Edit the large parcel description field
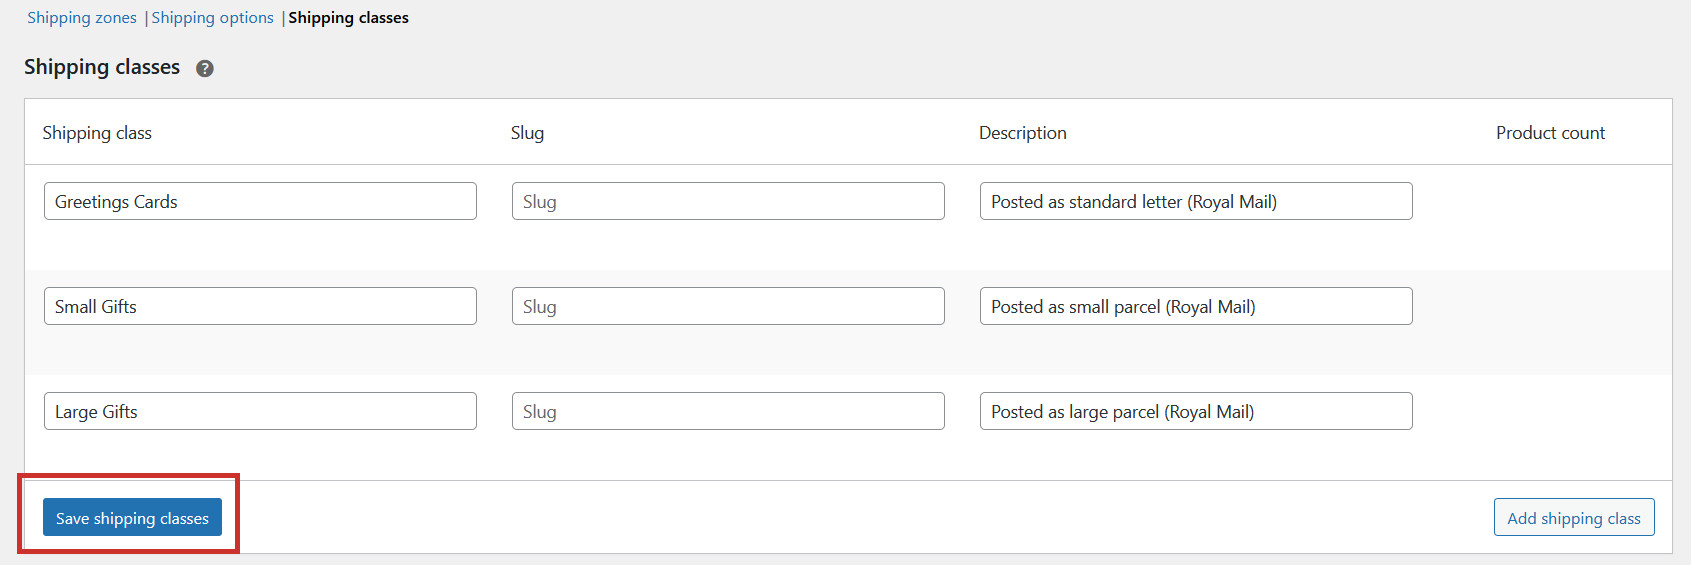This screenshot has height=565, width=1691. [x=1196, y=411]
